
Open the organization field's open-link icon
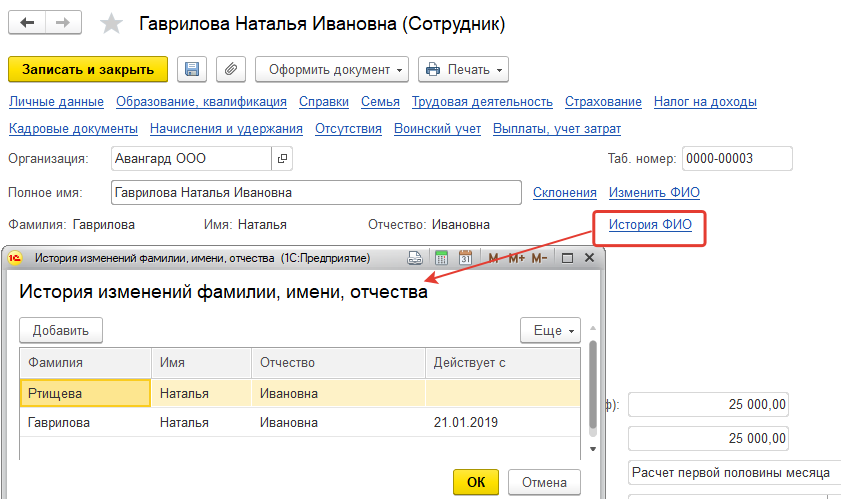pos(282,158)
